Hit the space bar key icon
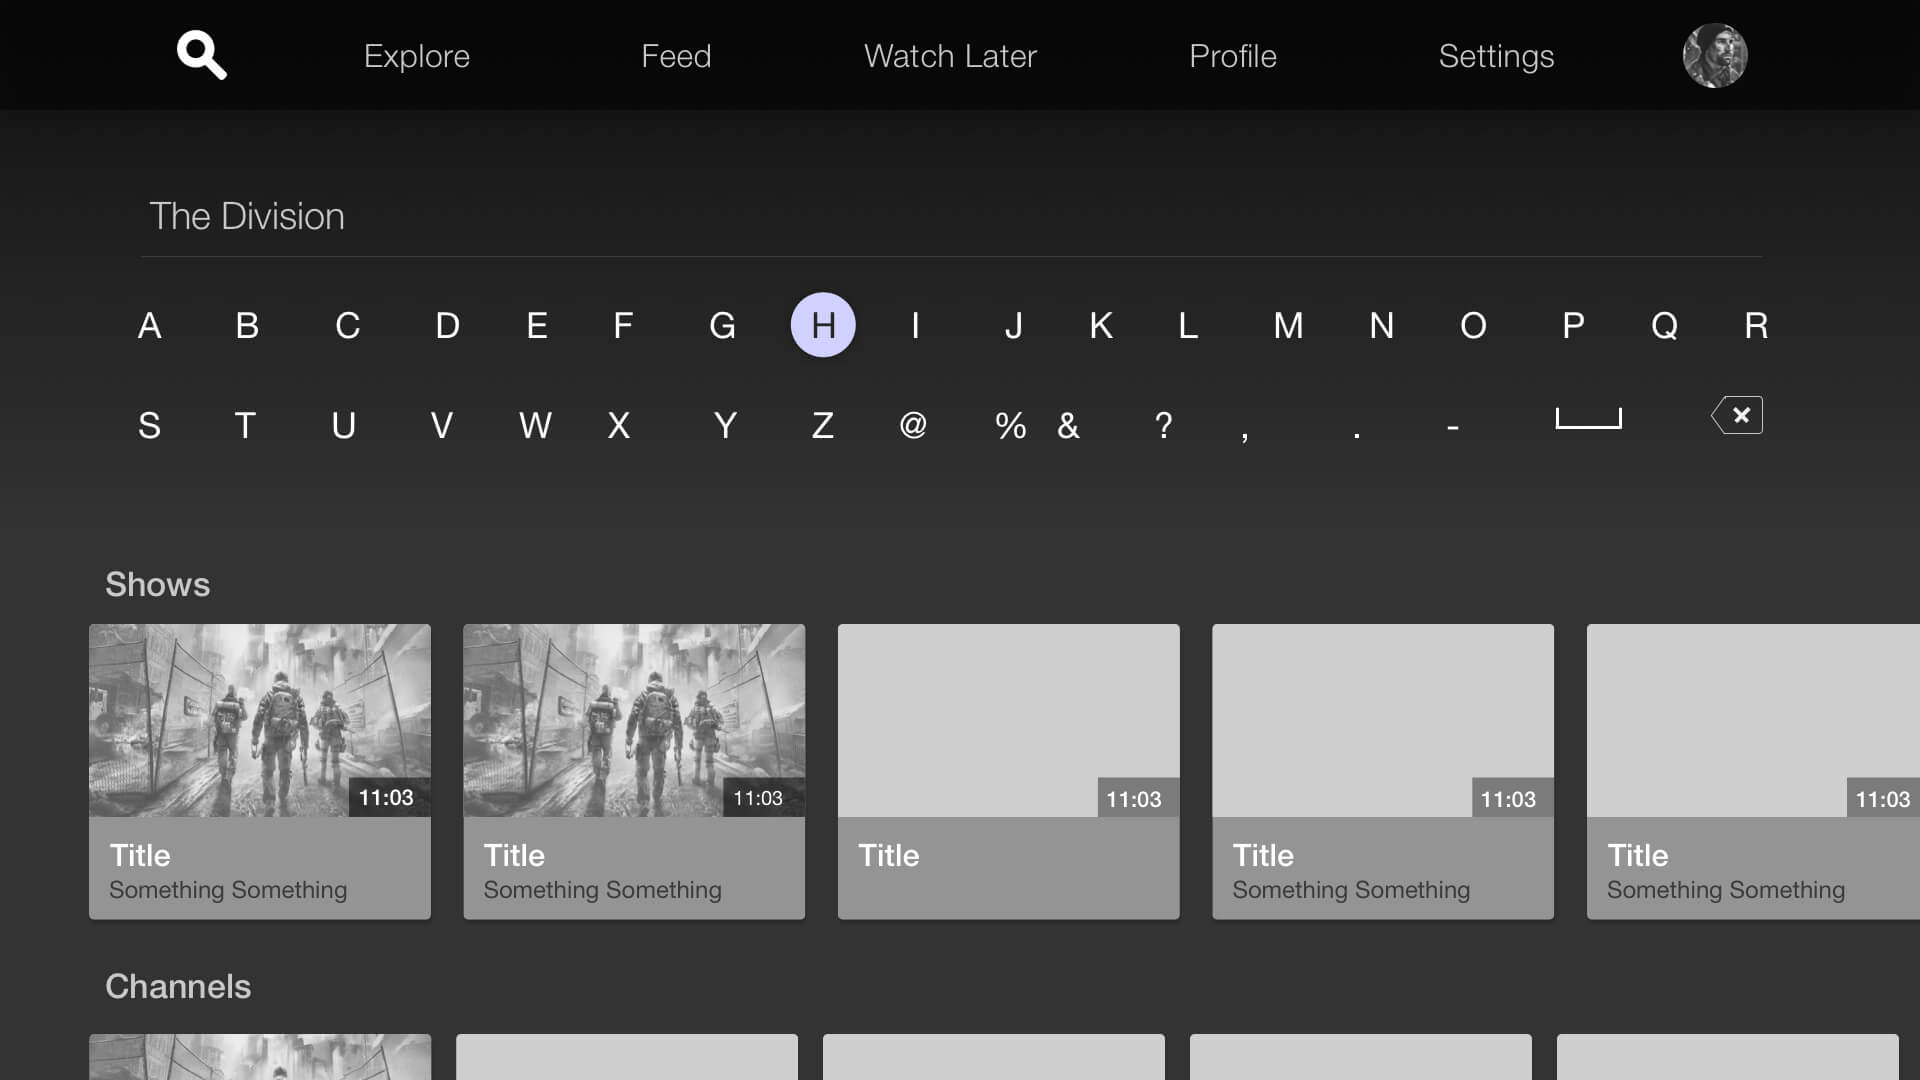Screen dimensions: 1920x1080 (x=1588, y=418)
